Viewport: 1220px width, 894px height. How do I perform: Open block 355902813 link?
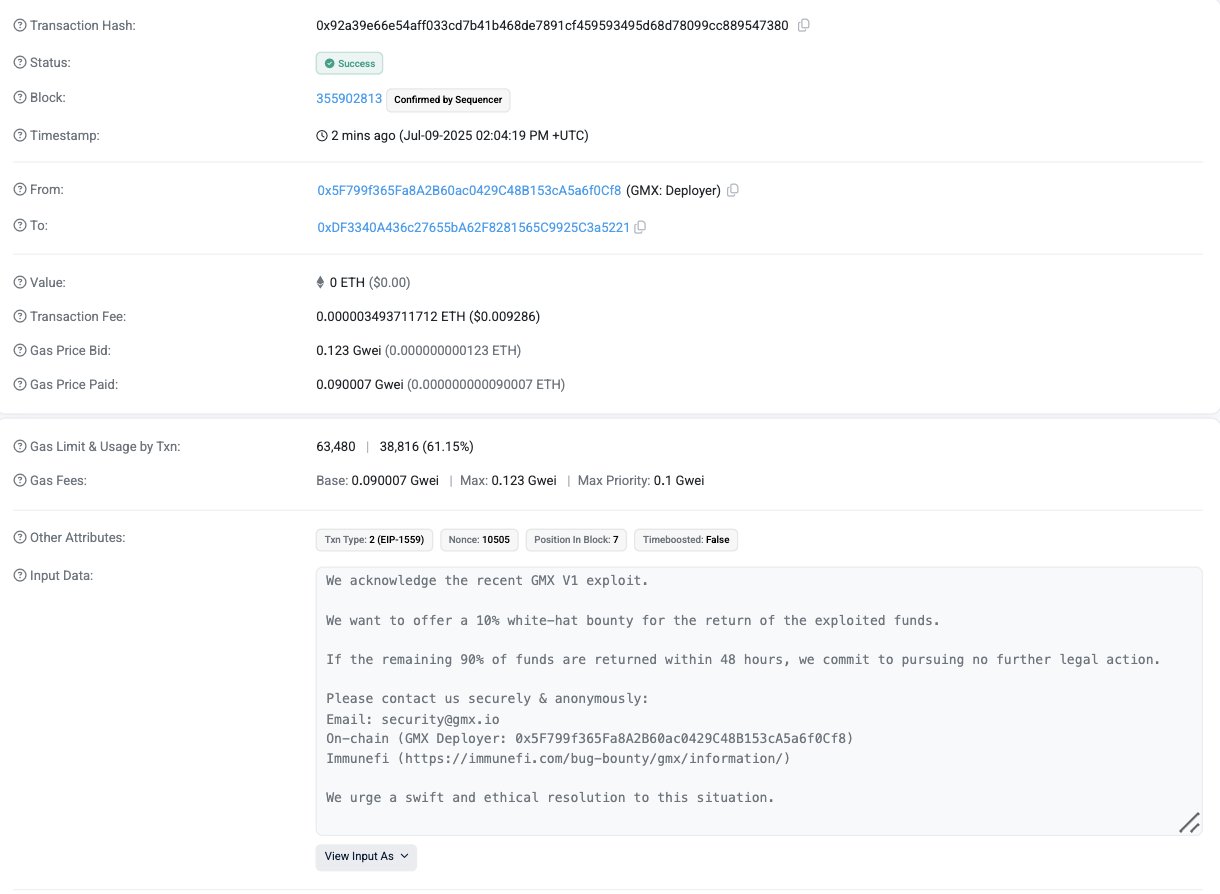pyautogui.click(x=349, y=99)
